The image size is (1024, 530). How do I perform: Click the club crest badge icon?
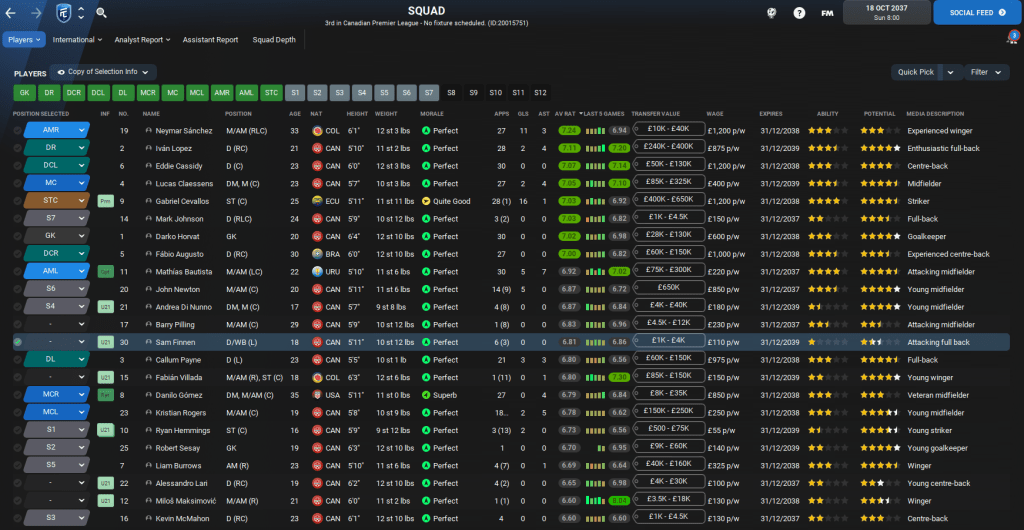pyautogui.click(x=63, y=13)
